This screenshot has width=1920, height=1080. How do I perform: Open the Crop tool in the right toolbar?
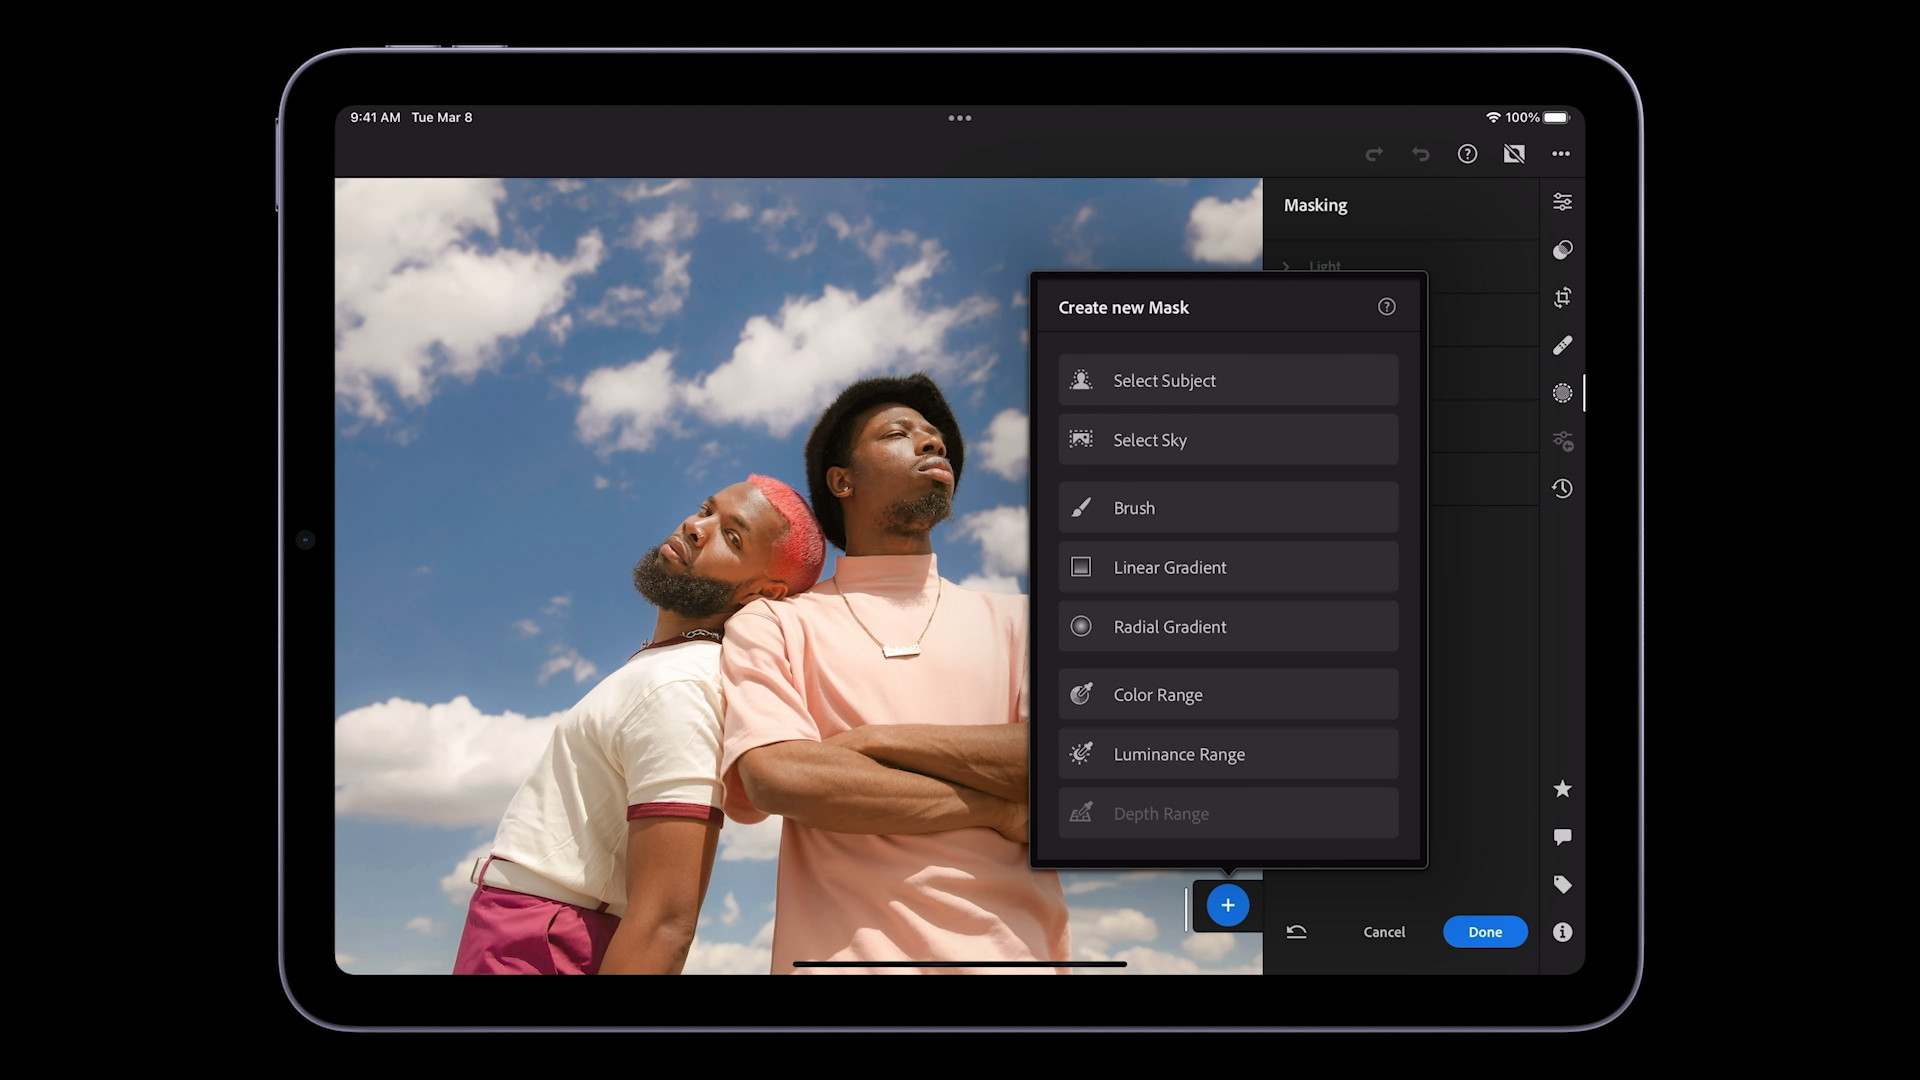tap(1563, 298)
